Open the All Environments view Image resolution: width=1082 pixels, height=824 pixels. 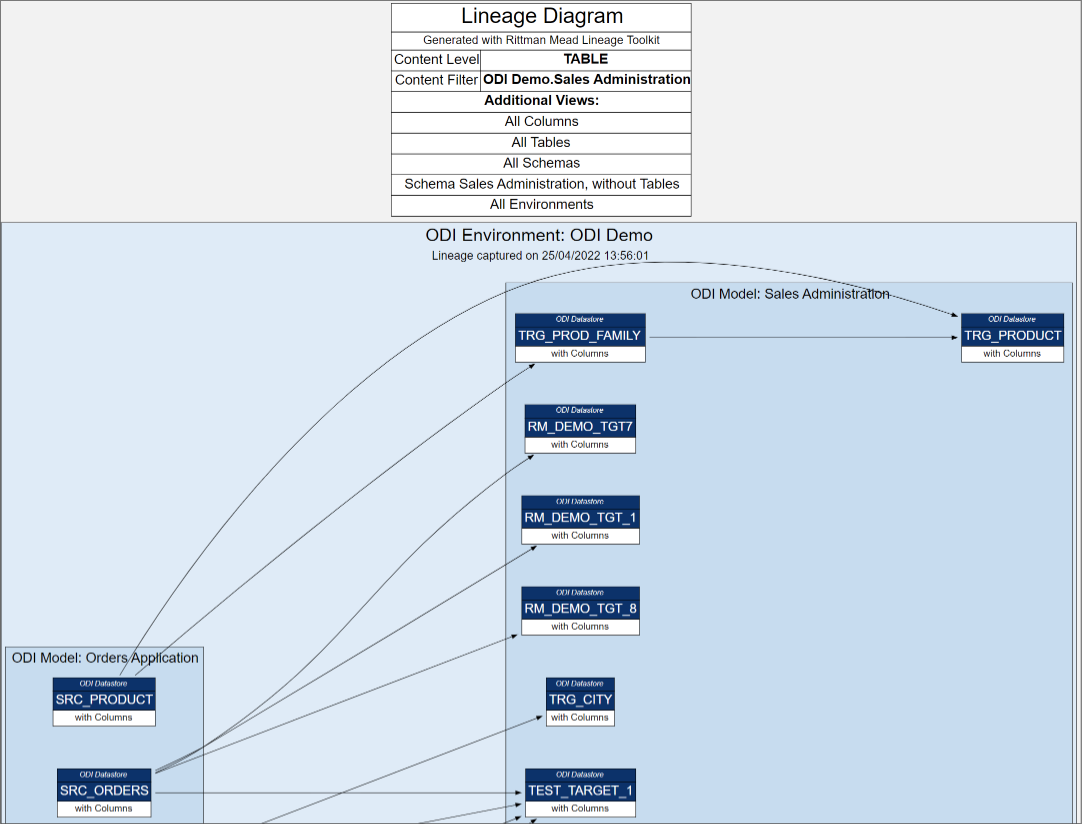pos(541,204)
